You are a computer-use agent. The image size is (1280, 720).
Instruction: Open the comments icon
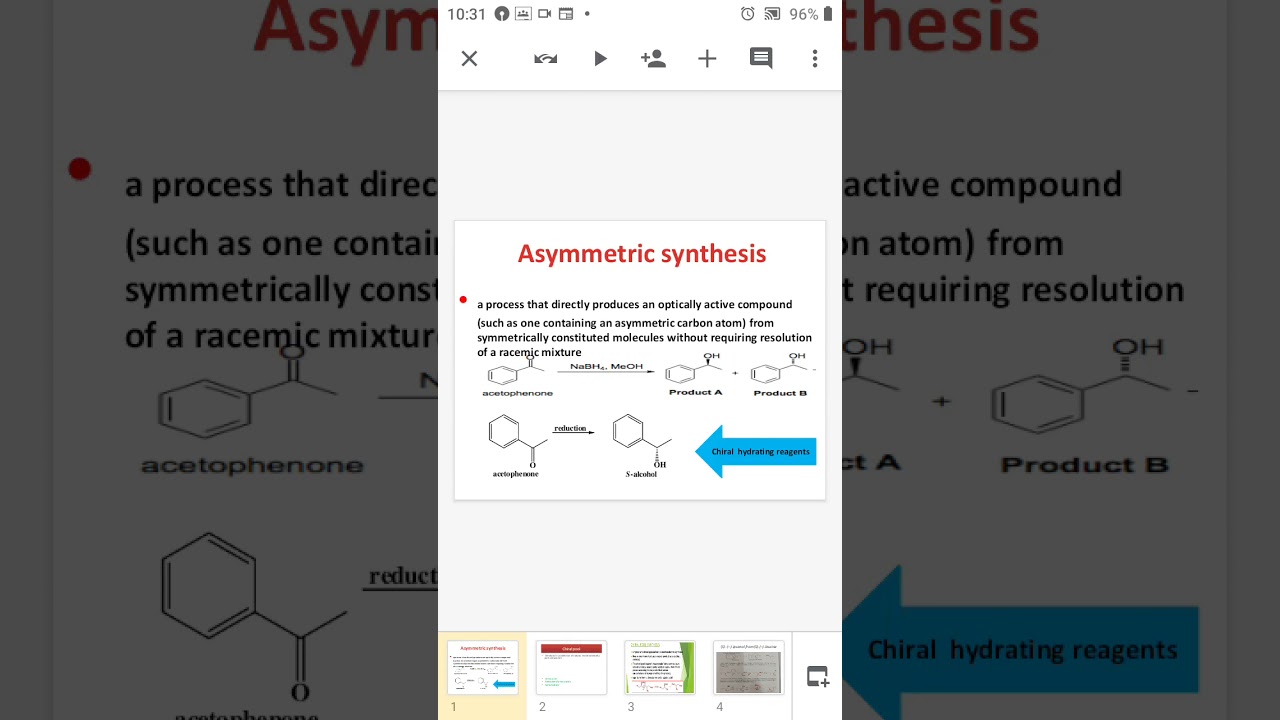761,59
